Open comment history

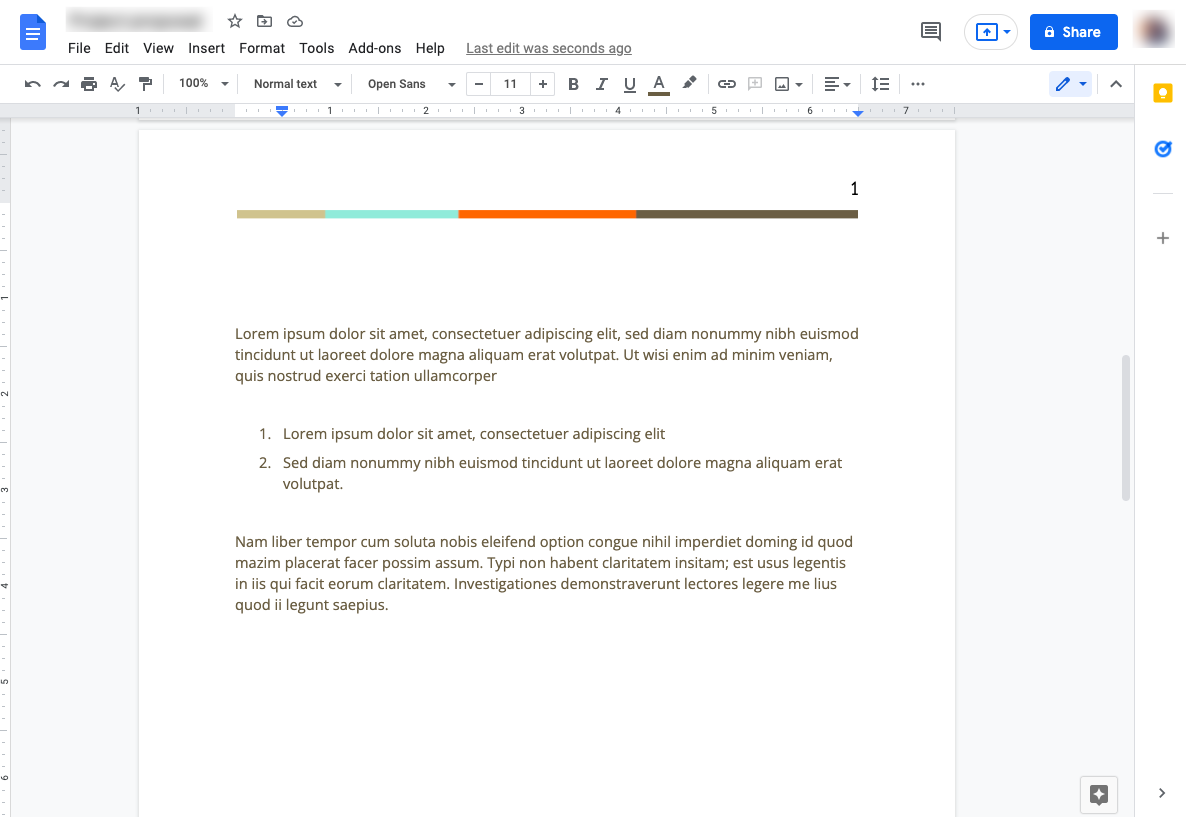930,31
